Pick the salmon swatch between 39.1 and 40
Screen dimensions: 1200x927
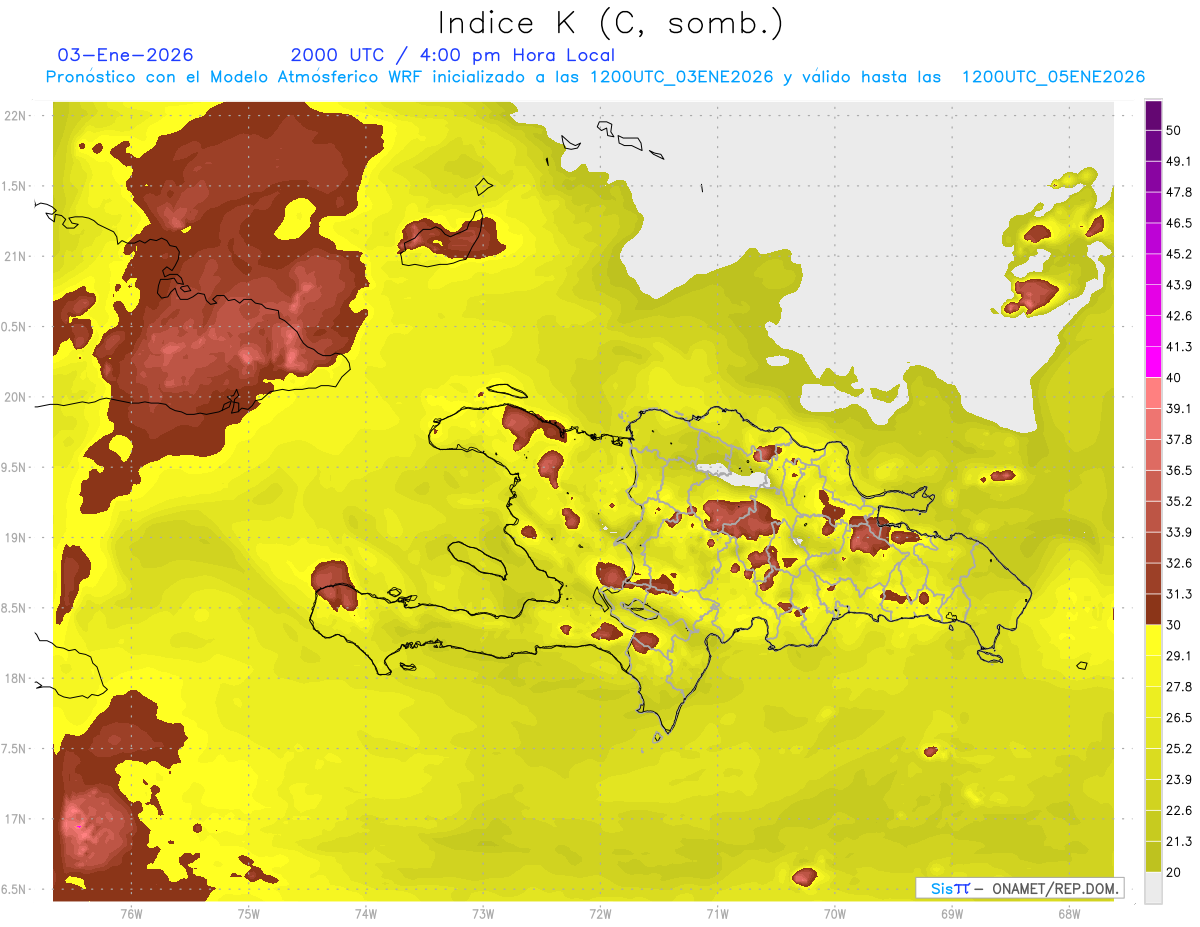pyautogui.click(x=1153, y=393)
